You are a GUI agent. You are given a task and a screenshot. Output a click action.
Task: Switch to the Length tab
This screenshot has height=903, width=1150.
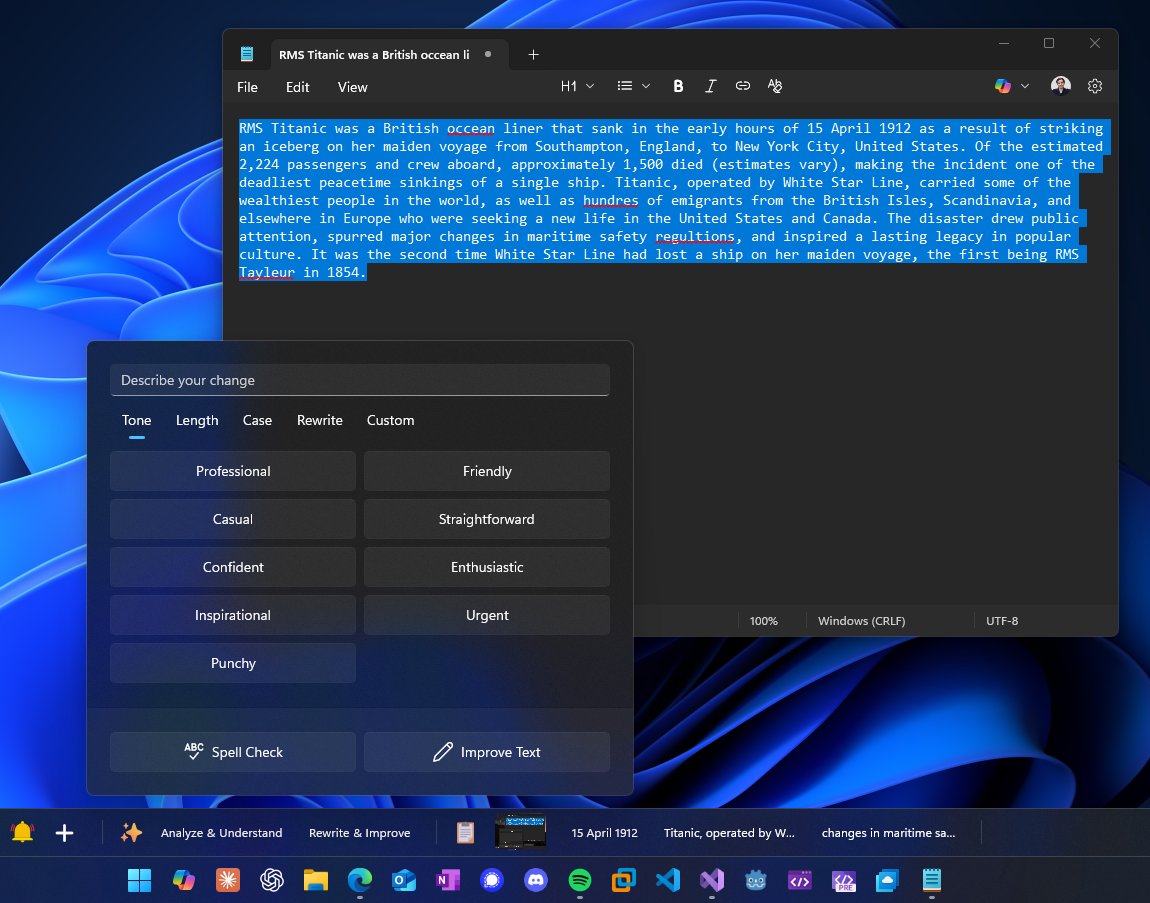197,420
